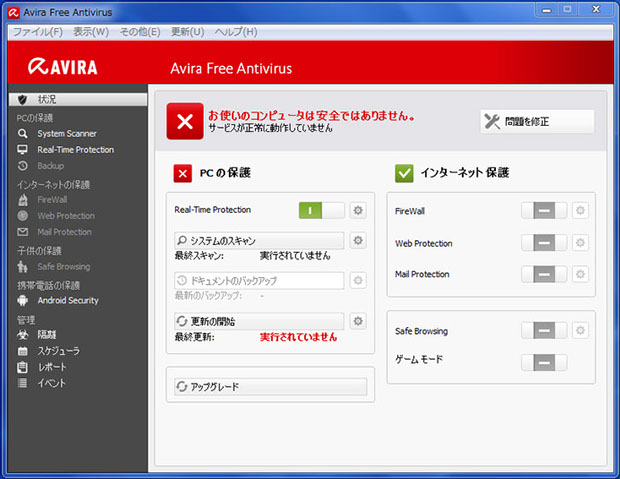Select 状況 status in the sidebar
This screenshot has height=479, width=620.
click(x=78, y=99)
